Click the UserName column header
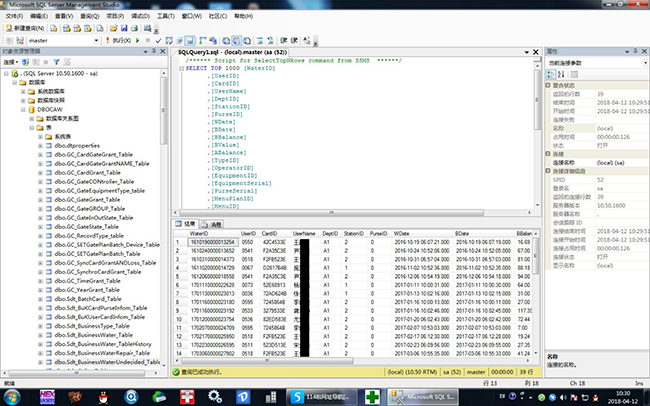The height and width of the screenshot is (406, 650). click(306, 233)
